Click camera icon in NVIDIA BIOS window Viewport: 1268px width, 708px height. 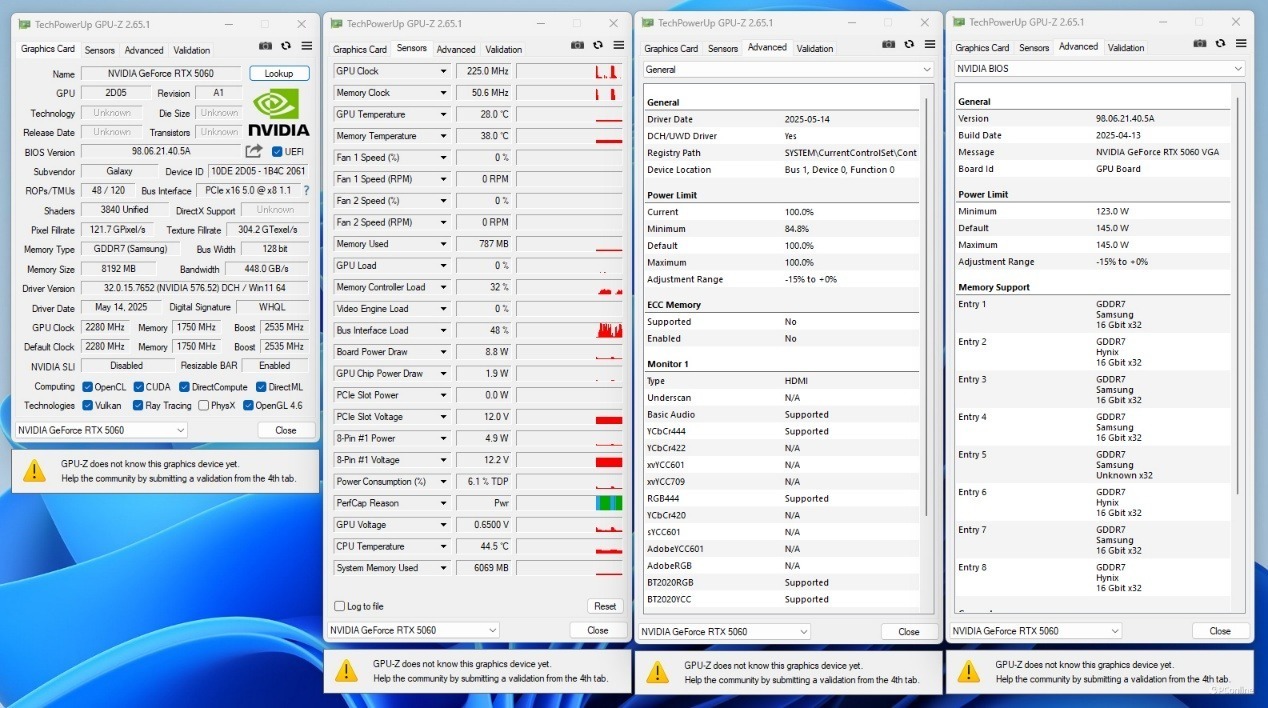coord(1200,45)
